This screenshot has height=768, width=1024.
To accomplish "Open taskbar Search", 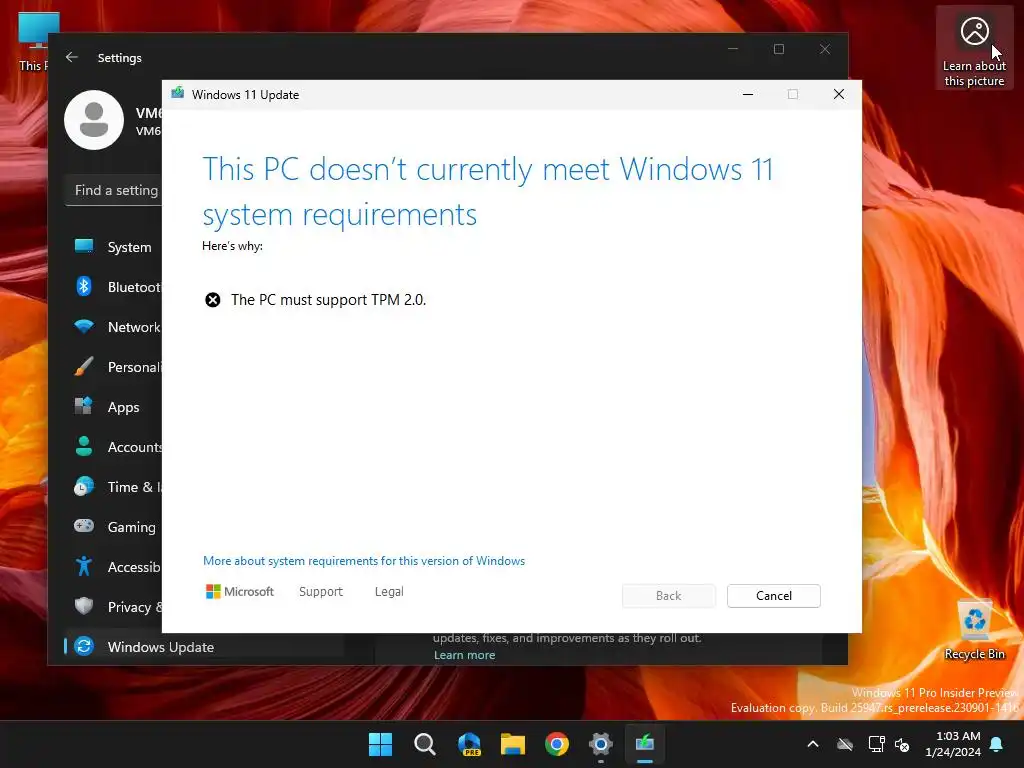I will coord(424,744).
